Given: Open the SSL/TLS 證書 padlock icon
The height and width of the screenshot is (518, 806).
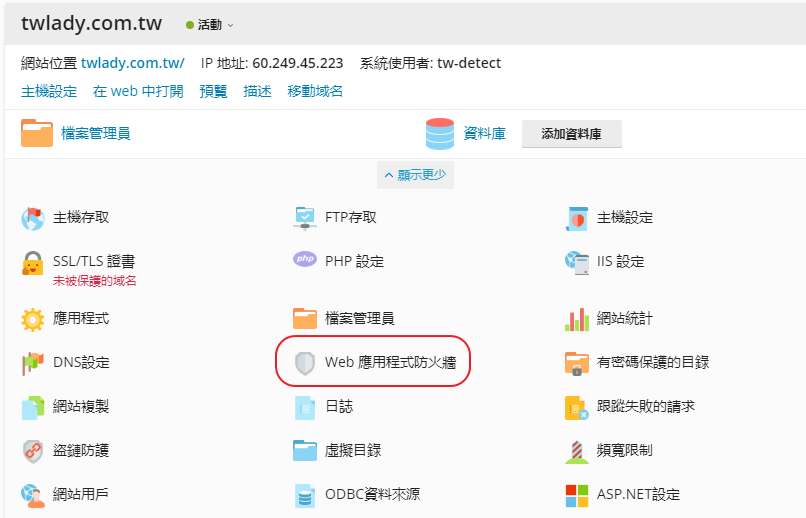Looking at the screenshot, I should [32, 263].
